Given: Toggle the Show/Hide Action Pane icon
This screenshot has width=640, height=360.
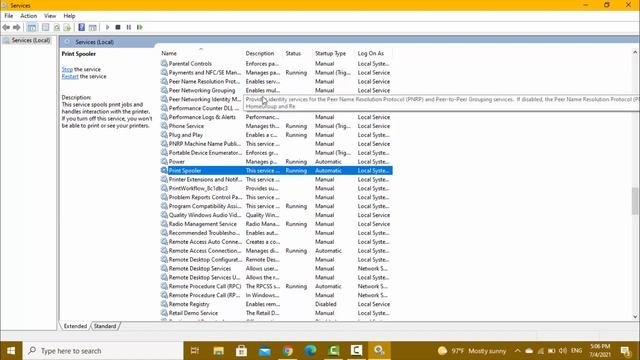Looking at the screenshot, I should pyautogui.click(x=93, y=27).
